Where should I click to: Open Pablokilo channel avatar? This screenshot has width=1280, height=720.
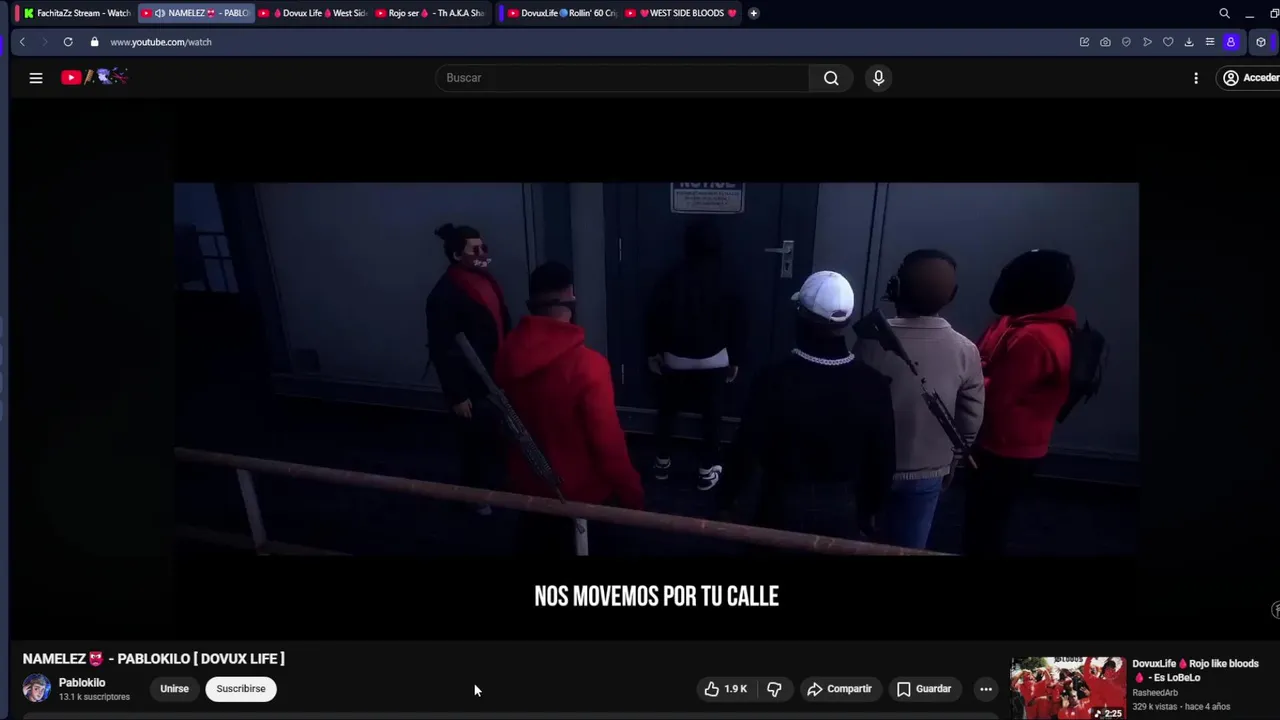point(37,688)
